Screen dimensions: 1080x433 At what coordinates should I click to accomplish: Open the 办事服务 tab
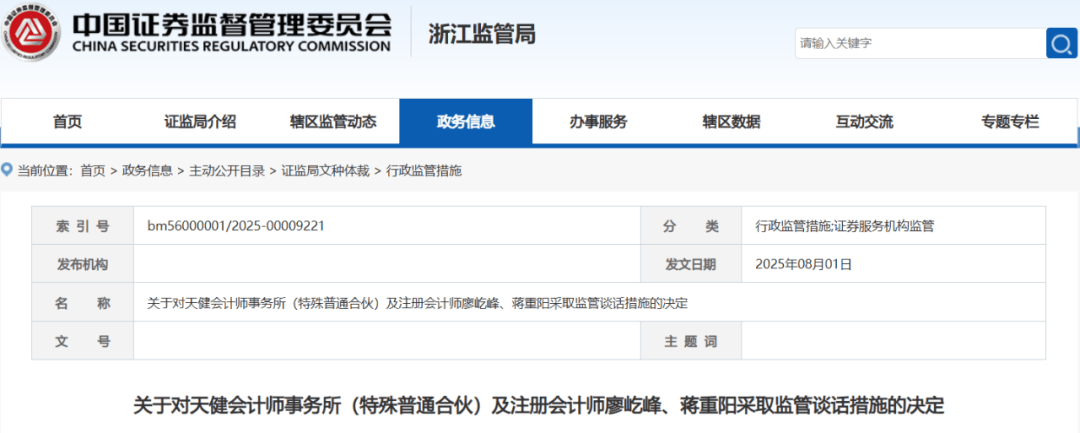tap(599, 122)
